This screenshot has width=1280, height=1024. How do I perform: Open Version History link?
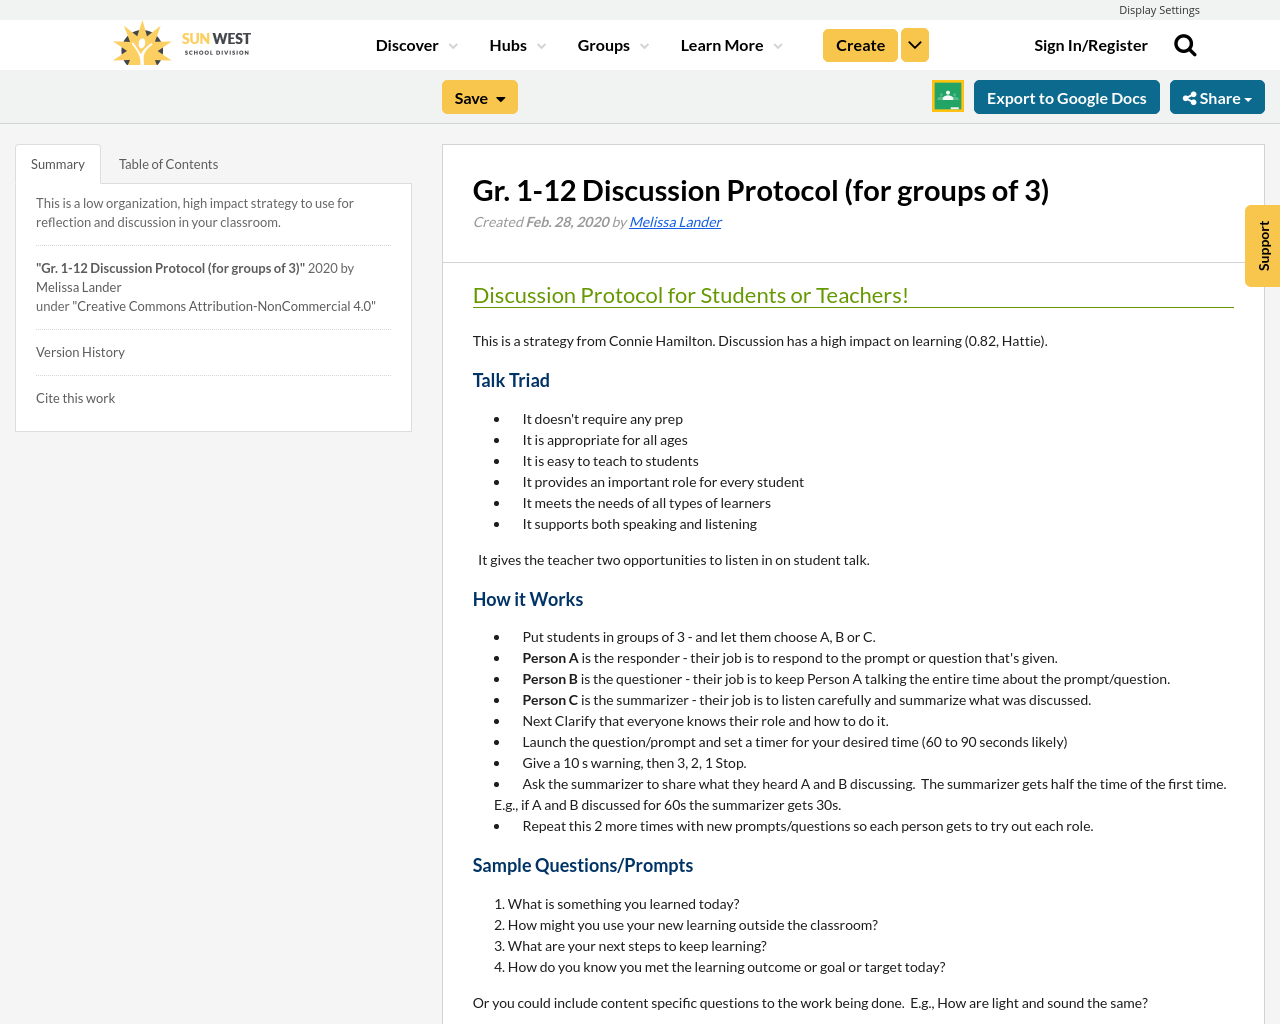(80, 351)
